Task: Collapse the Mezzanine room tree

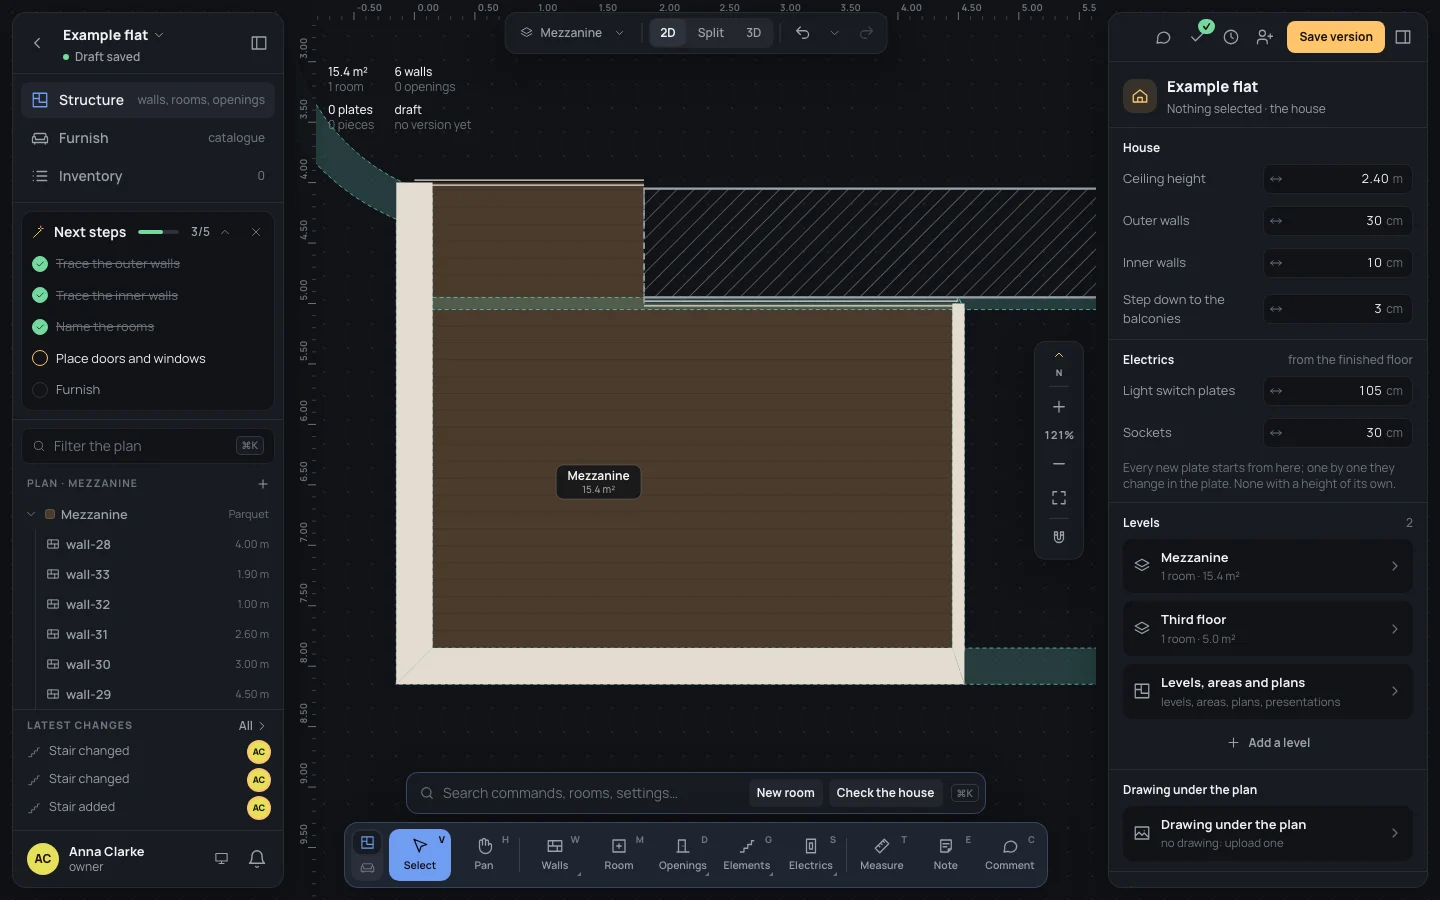Action: pos(31,514)
